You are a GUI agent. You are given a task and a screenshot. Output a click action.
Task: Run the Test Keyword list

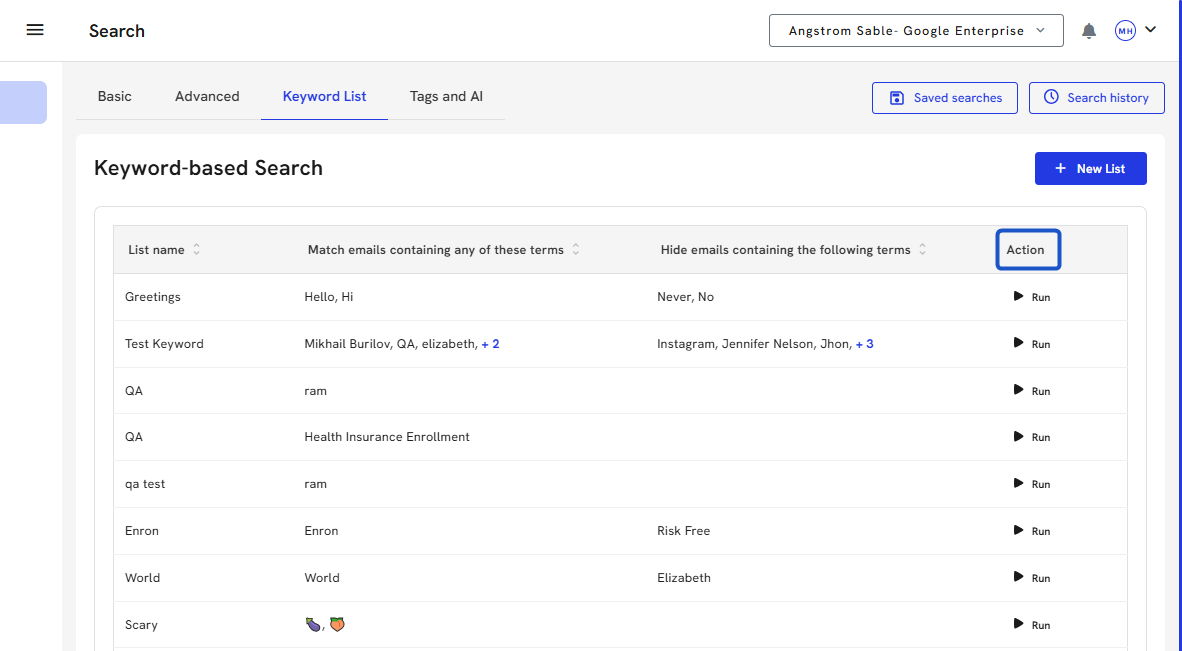1031,344
